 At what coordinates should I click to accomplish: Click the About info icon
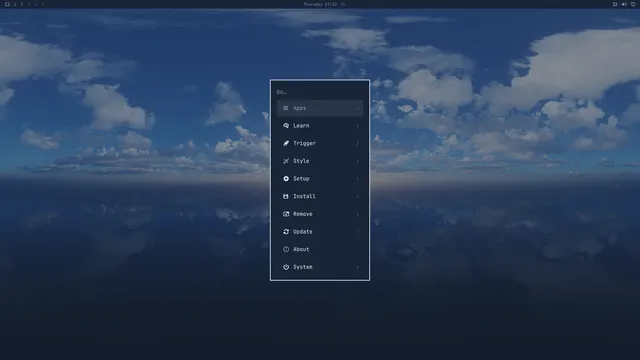coord(286,249)
